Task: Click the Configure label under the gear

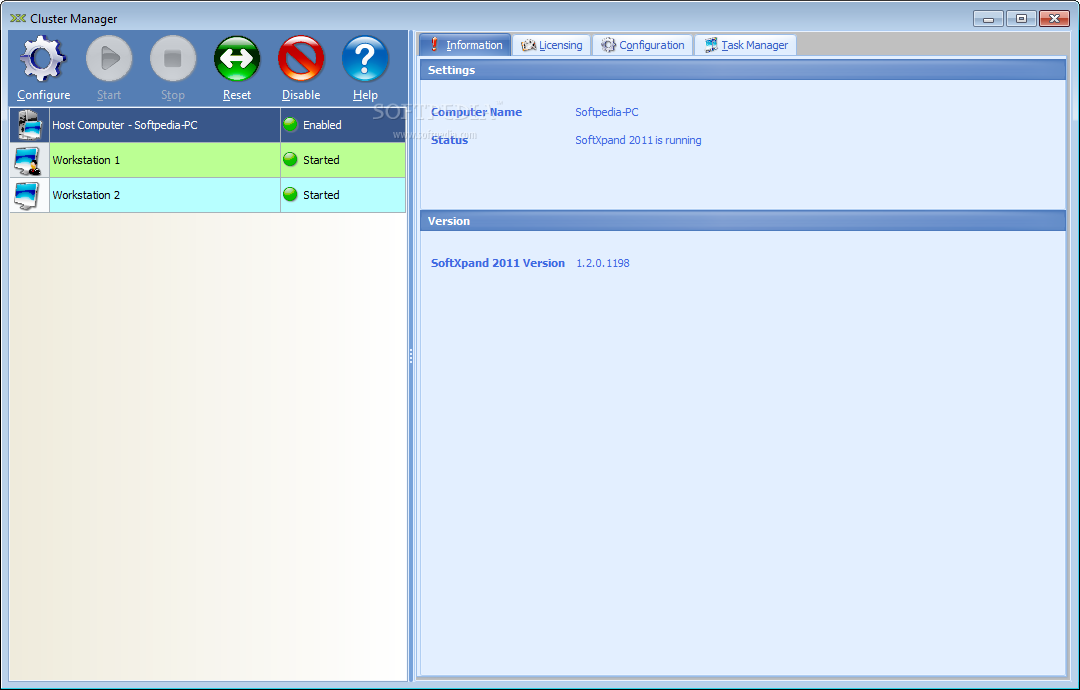Action: (x=43, y=95)
